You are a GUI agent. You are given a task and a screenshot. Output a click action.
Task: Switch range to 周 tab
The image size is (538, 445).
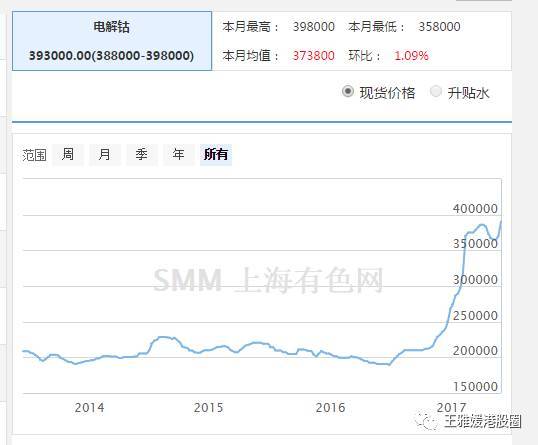tap(68, 154)
